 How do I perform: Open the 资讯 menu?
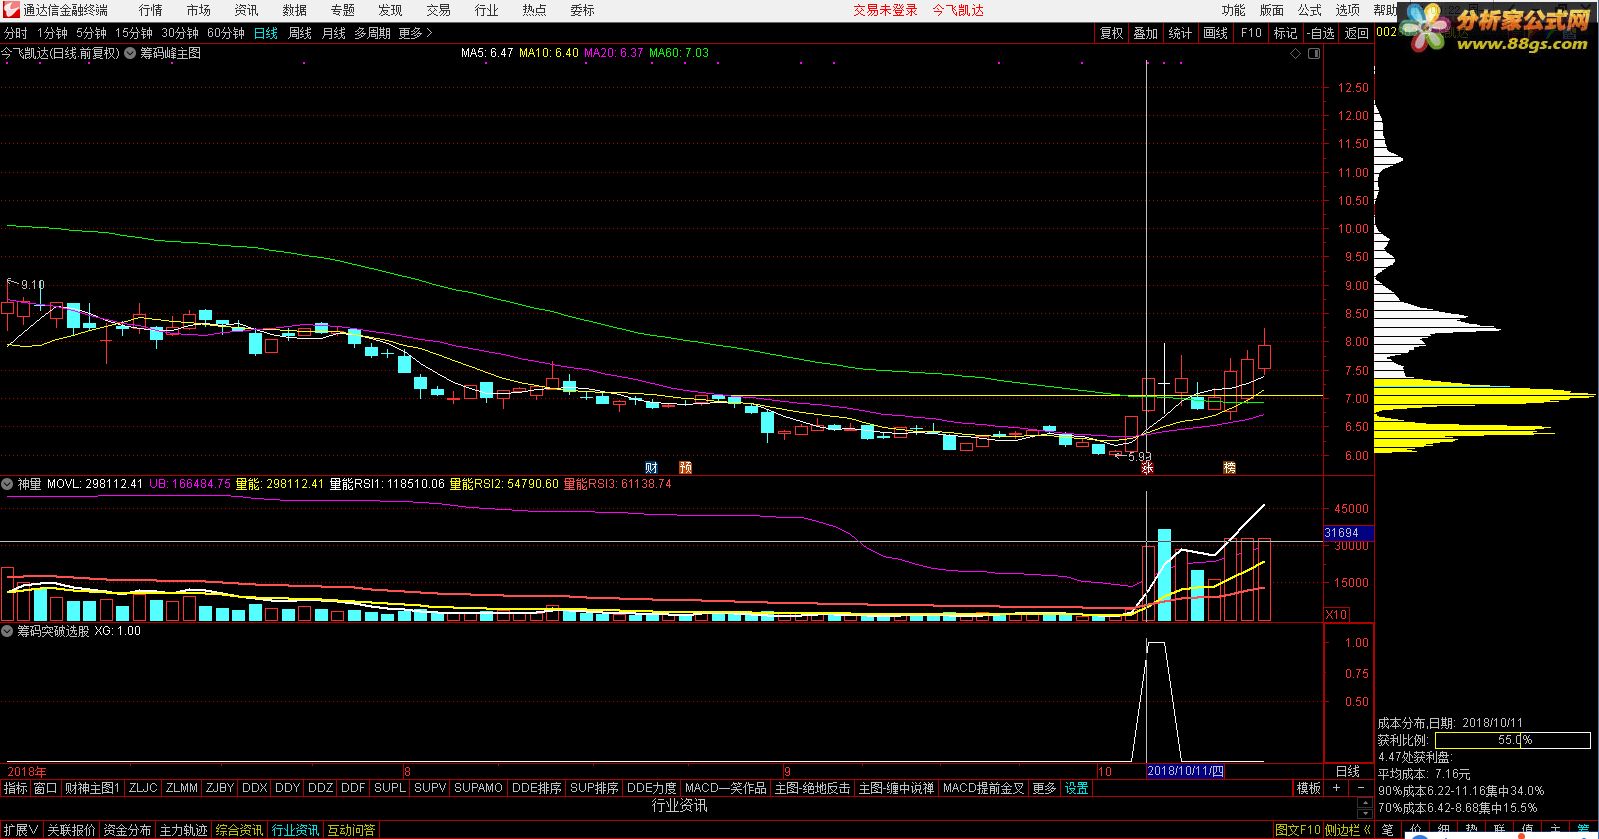click(x=247, y=10)
